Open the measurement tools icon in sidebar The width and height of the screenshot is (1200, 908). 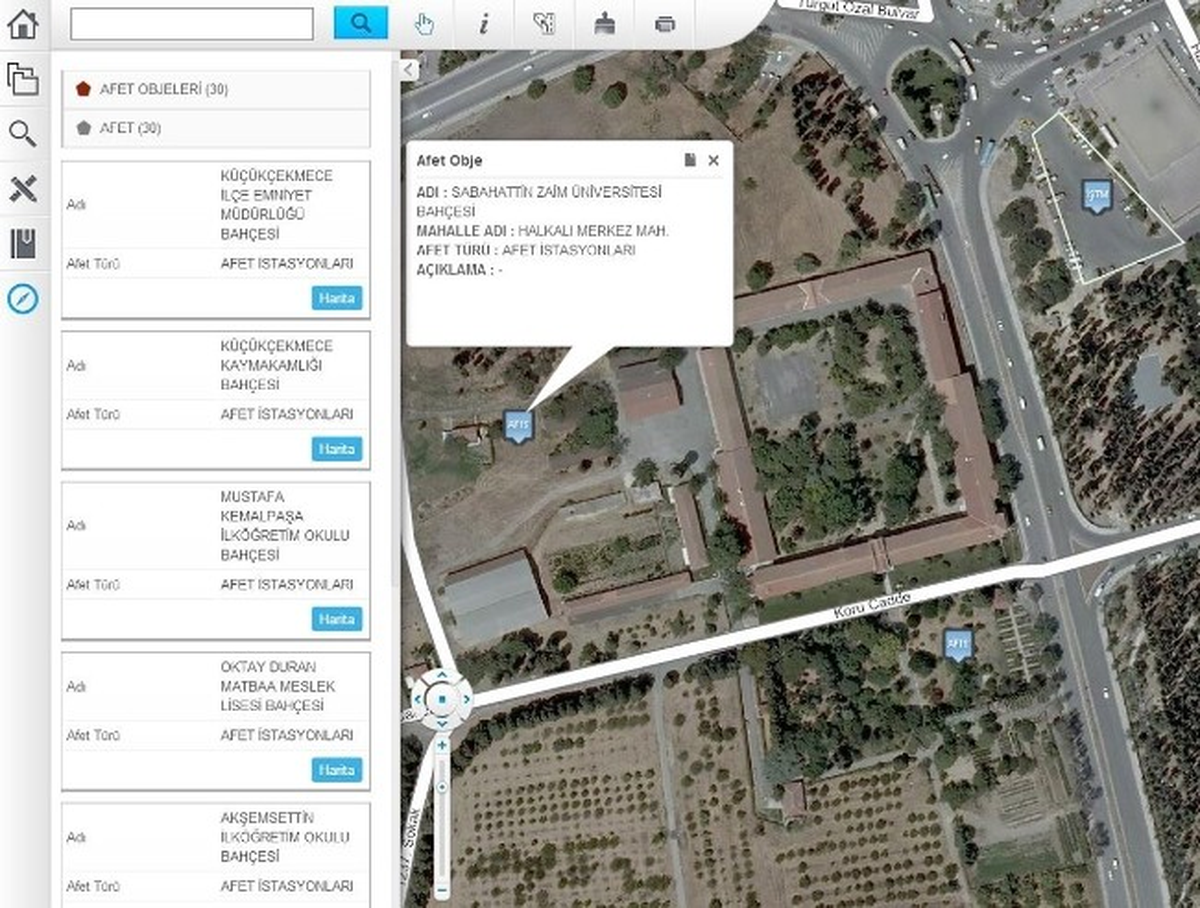22,188
